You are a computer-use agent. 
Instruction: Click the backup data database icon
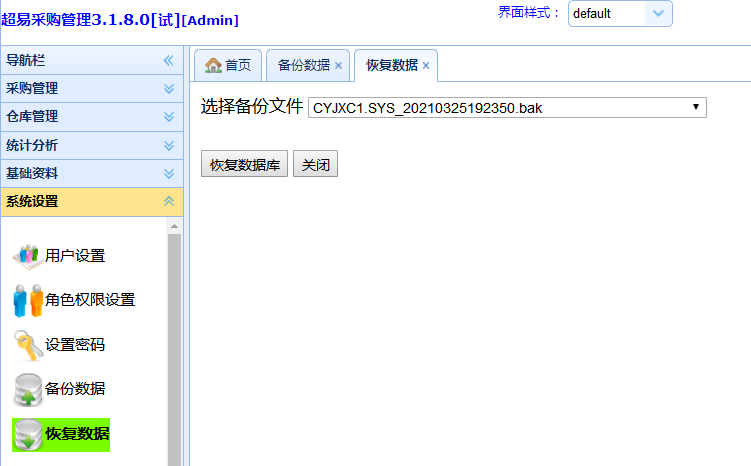27,389
